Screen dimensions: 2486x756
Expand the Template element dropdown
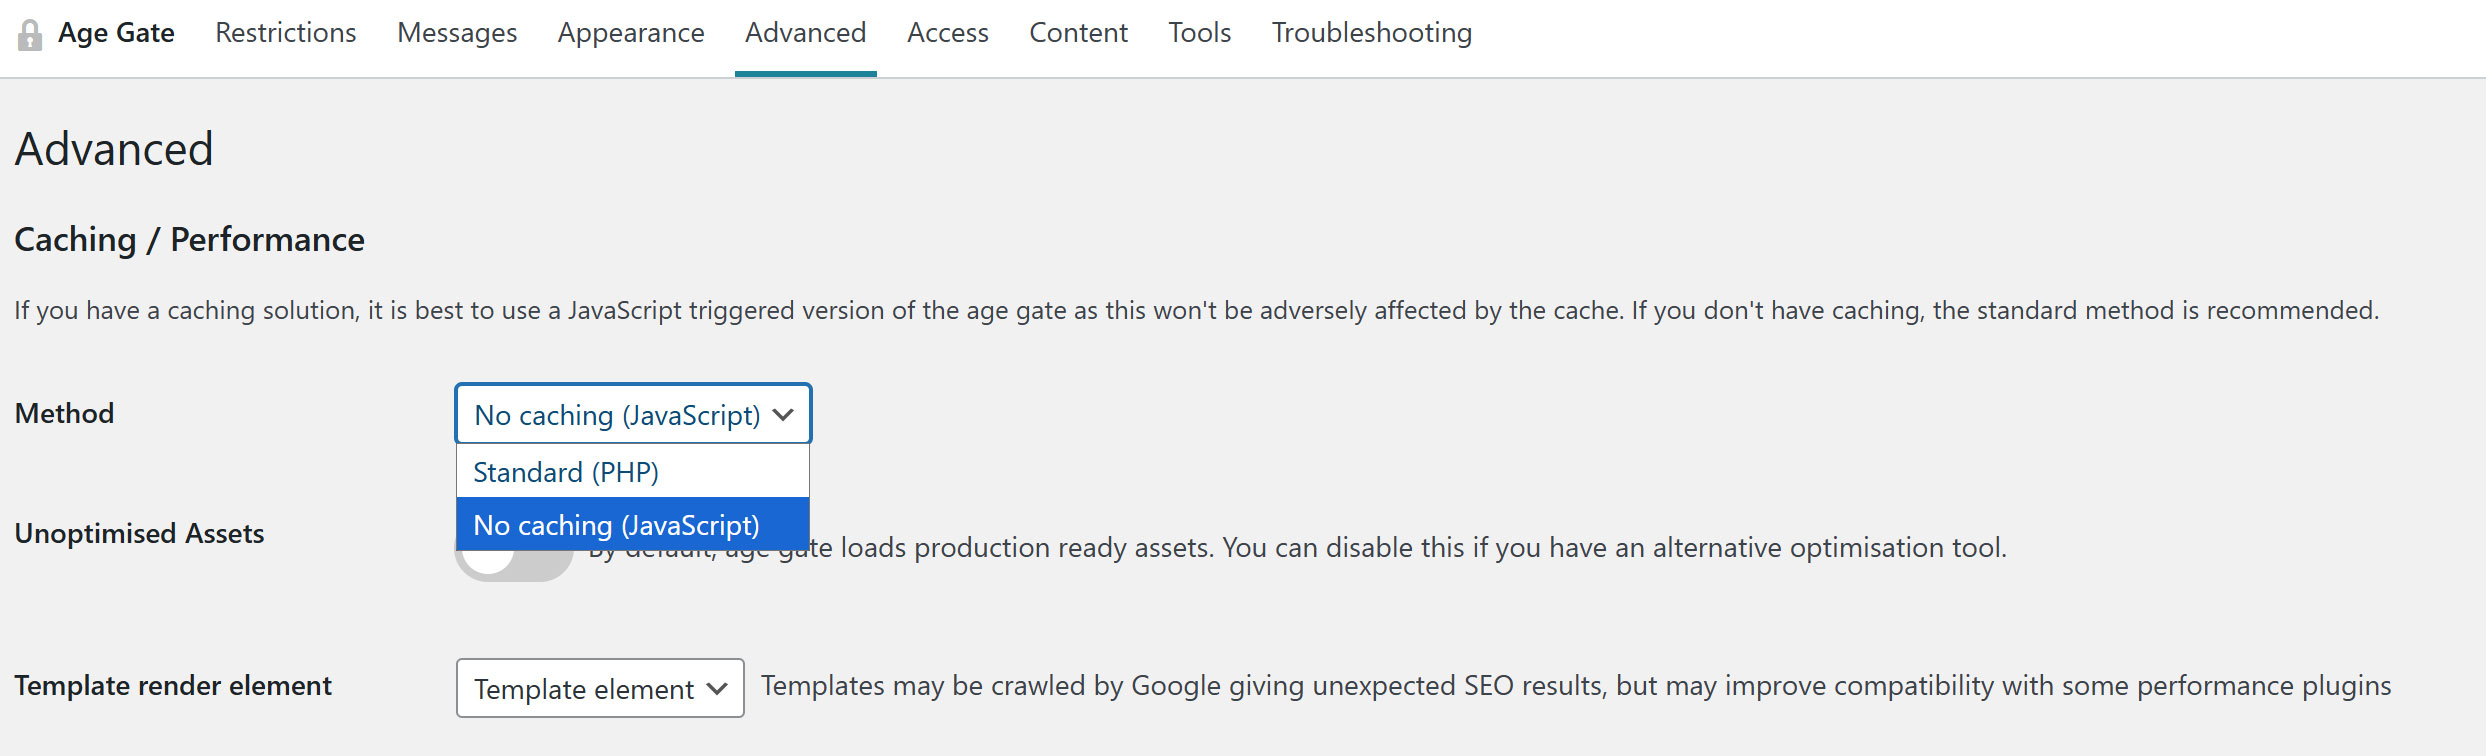click(x=600, y=688)
